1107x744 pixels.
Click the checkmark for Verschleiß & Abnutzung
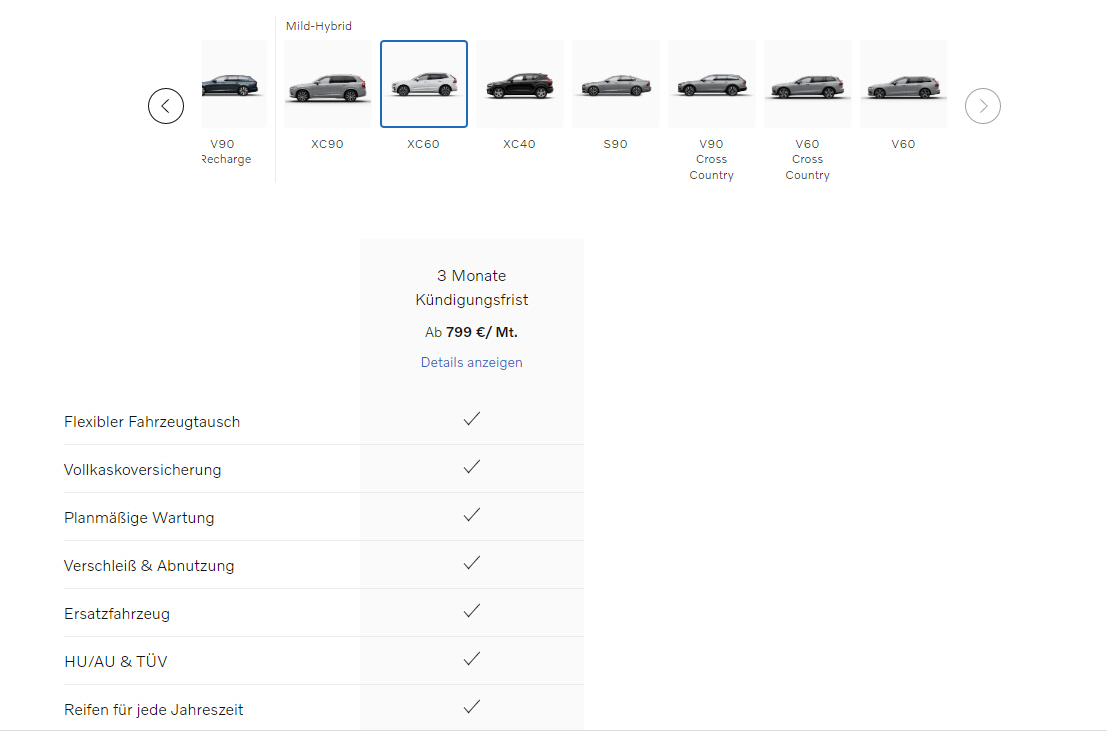click(472, 563)
